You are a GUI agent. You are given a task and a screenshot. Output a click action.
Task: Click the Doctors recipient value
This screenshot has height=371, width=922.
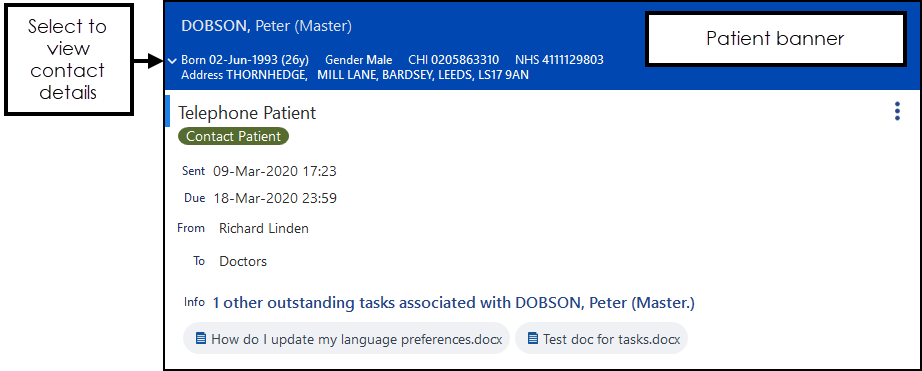click(x=243, y=262)
